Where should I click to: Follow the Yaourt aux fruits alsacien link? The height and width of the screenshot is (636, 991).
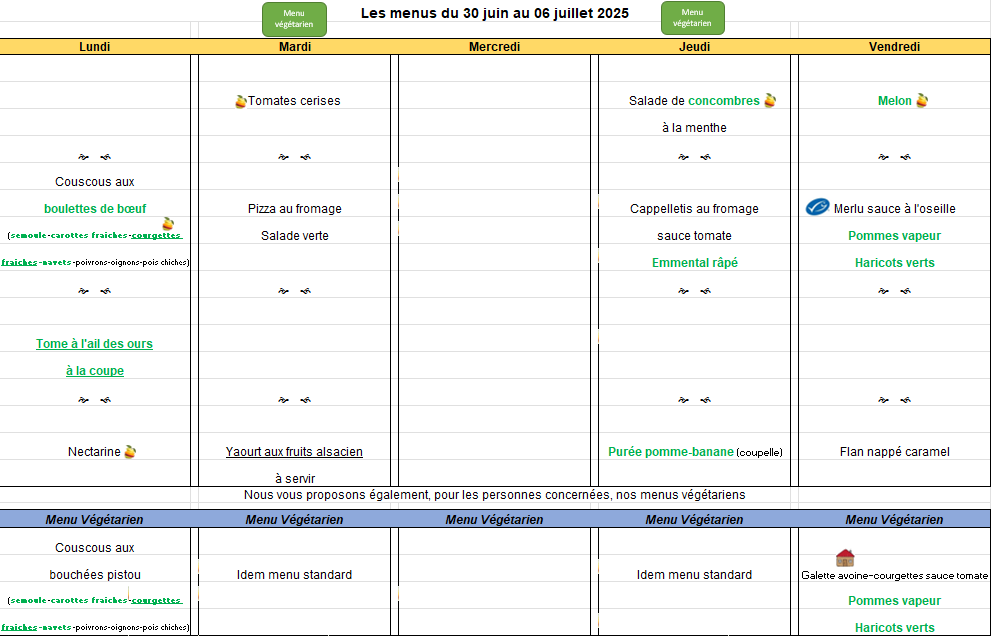[x=294, y=452]
